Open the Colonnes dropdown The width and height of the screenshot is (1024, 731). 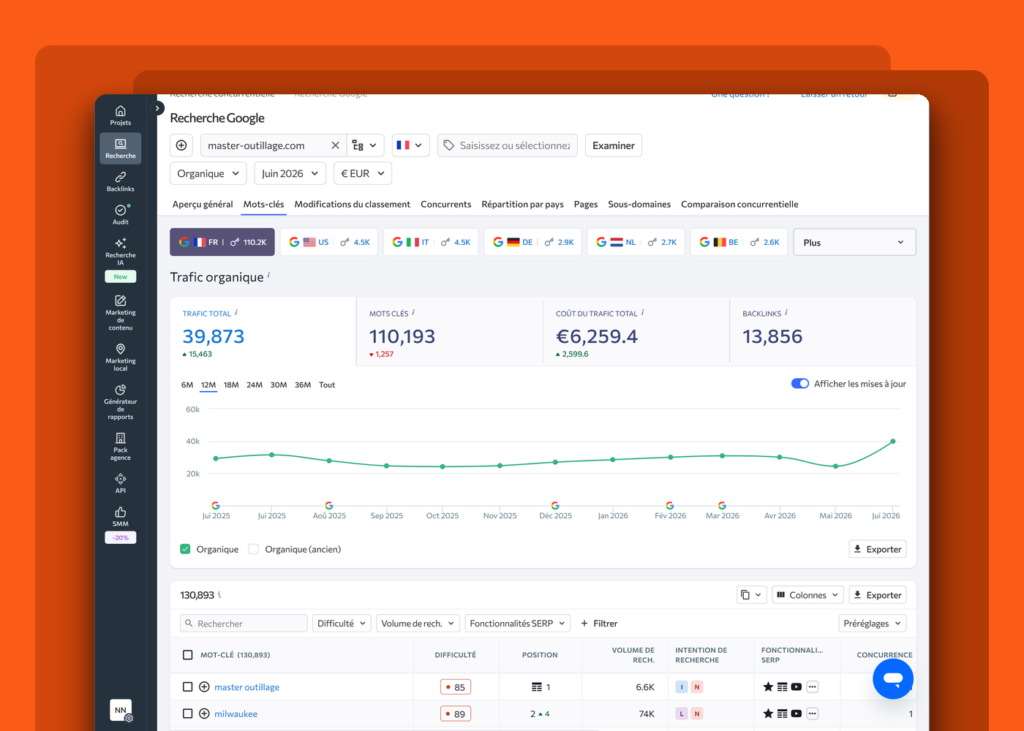[808, 595]
